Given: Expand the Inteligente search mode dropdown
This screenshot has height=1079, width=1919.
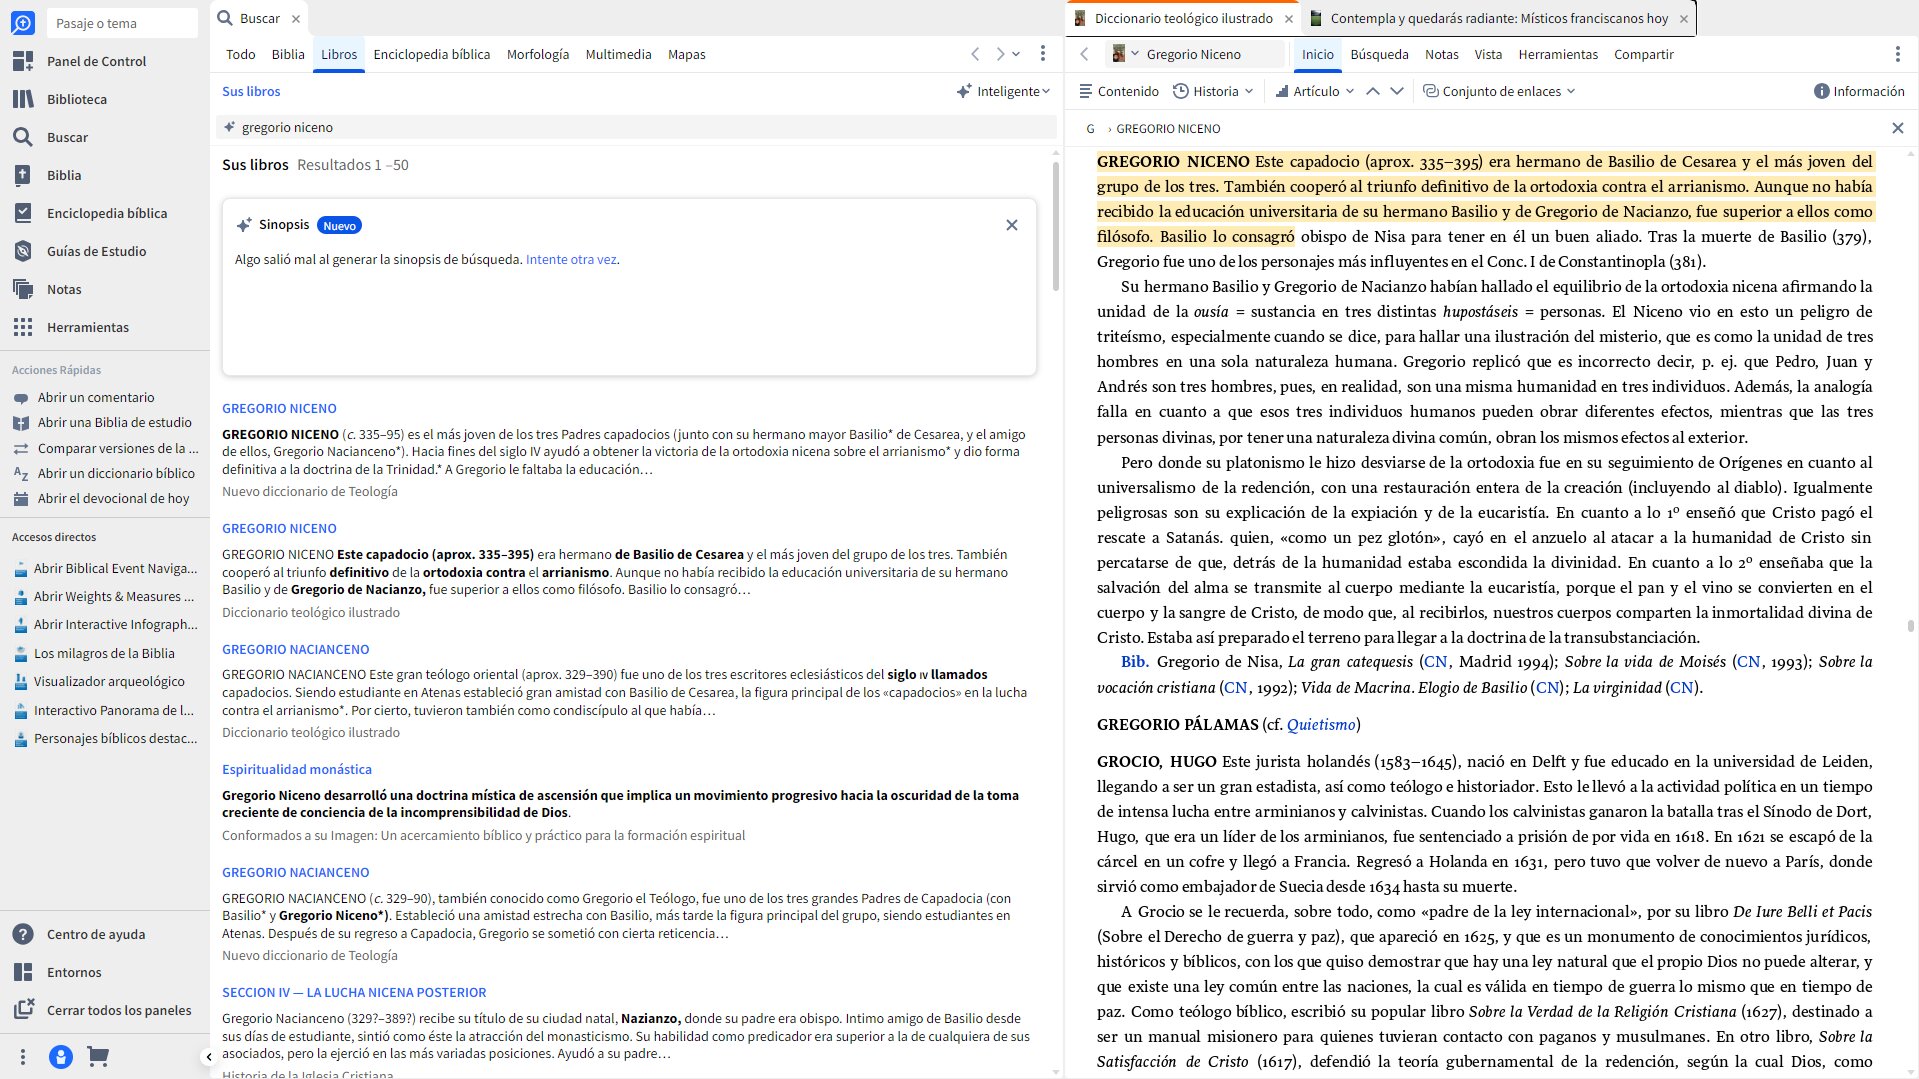Looking at the screenshot, I should point(1003,91).
